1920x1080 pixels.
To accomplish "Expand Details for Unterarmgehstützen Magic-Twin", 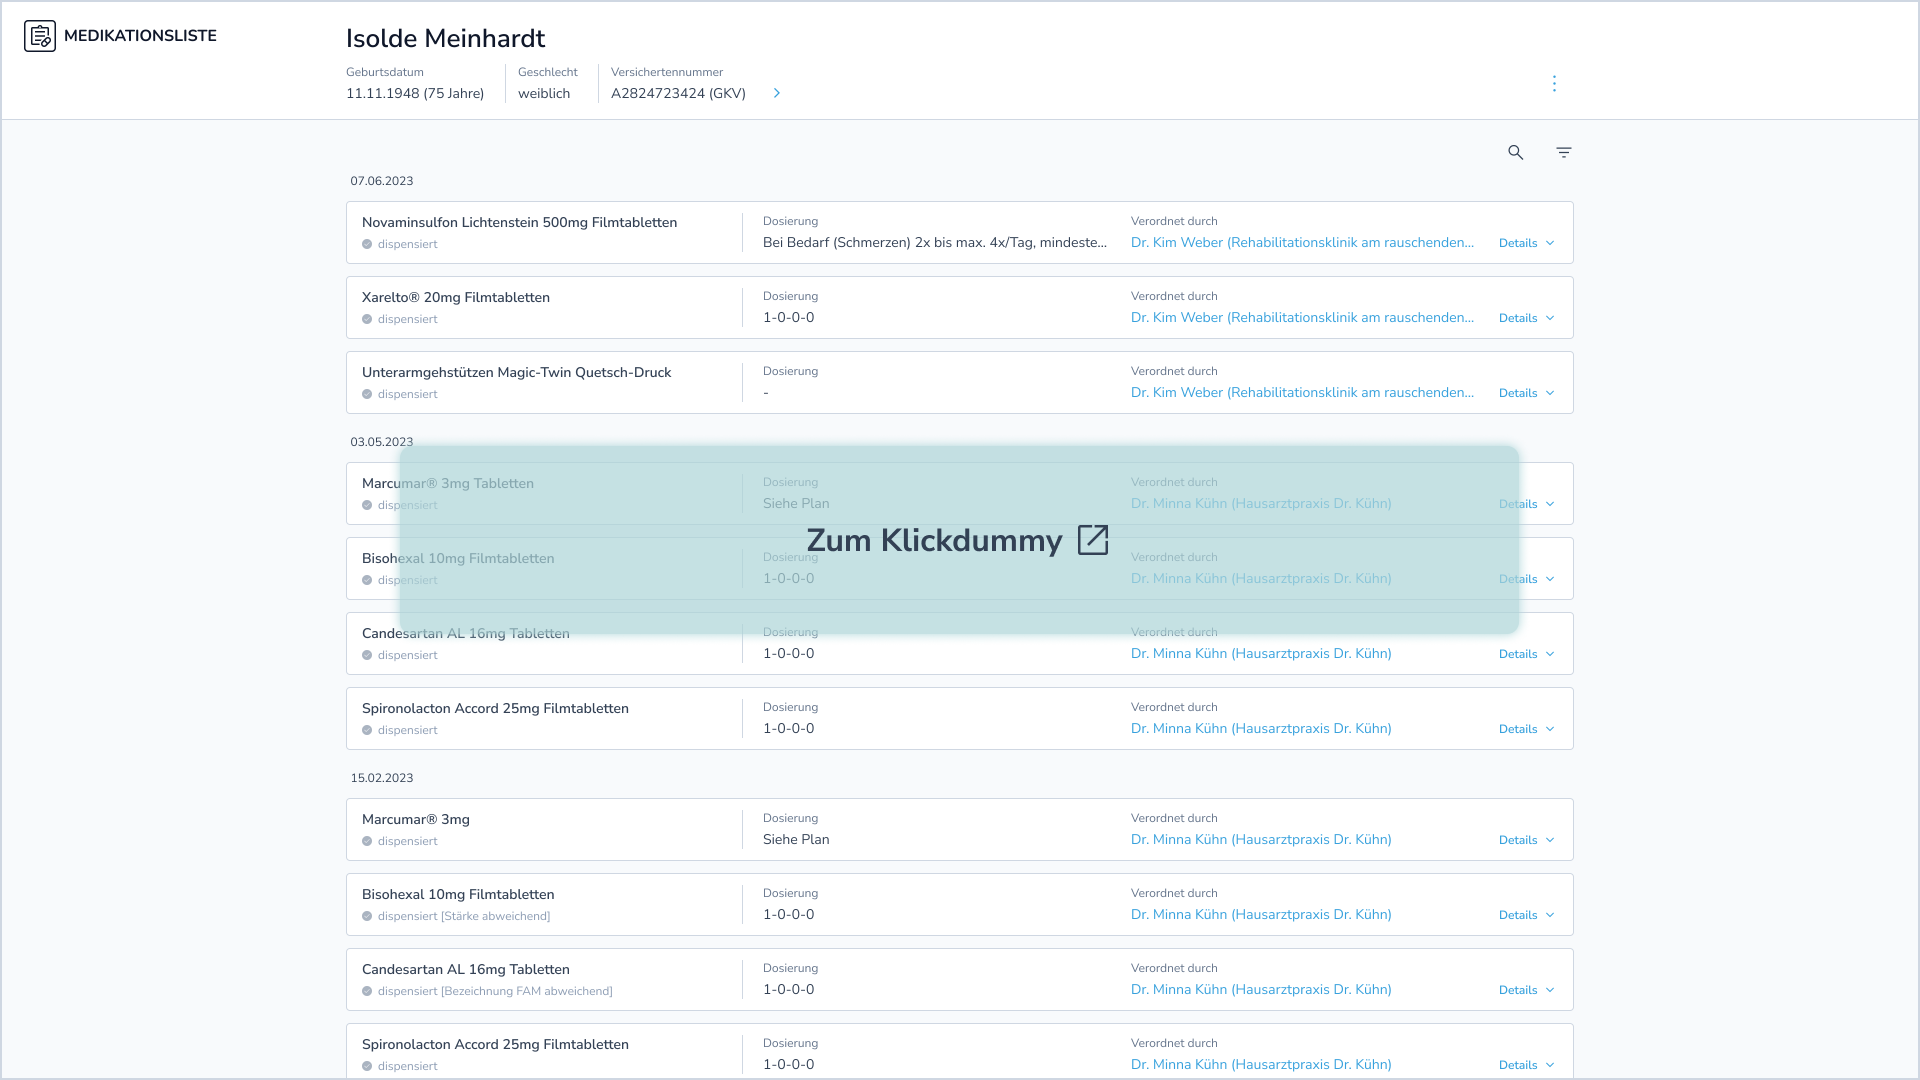I will tap(1526, 393).
